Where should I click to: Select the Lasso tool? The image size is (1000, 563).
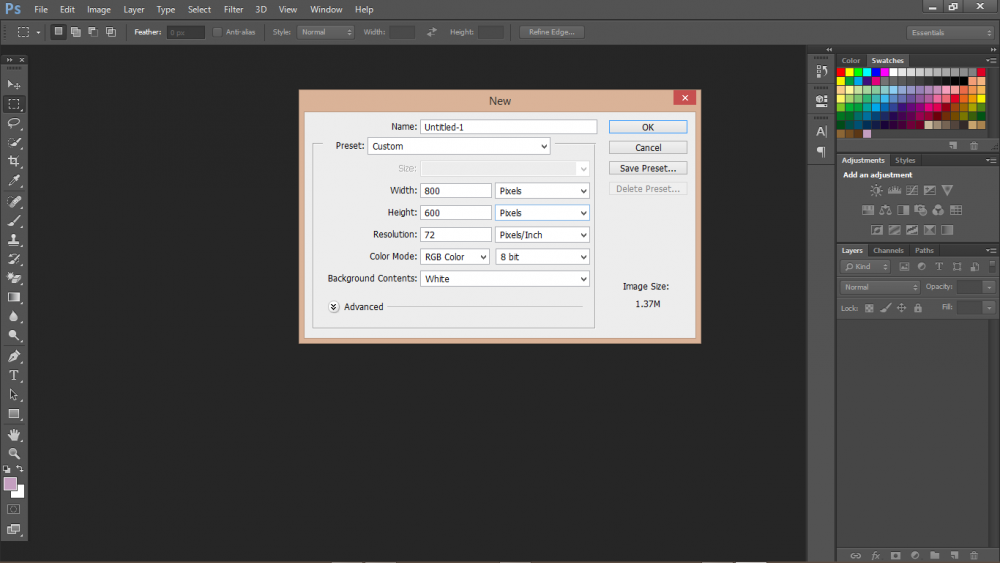14,123
